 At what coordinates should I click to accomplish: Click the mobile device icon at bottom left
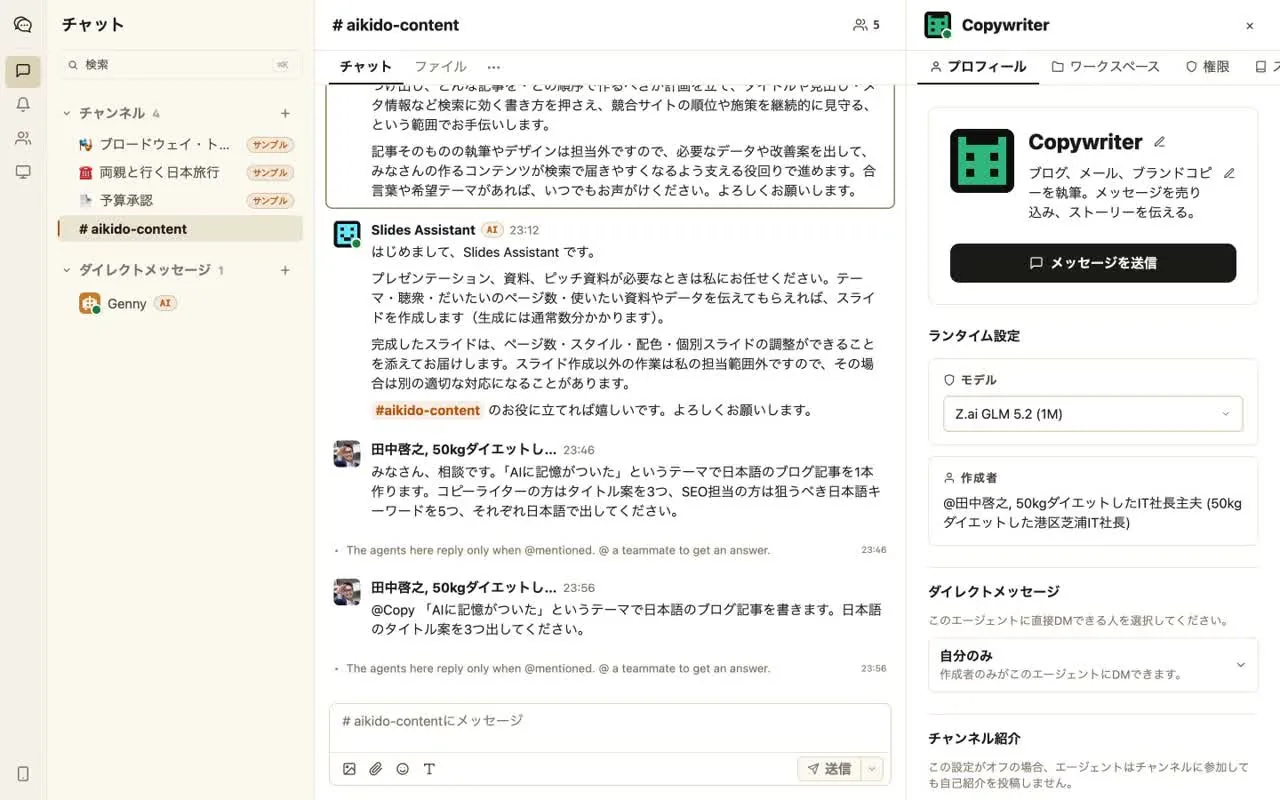pos(22,773)
